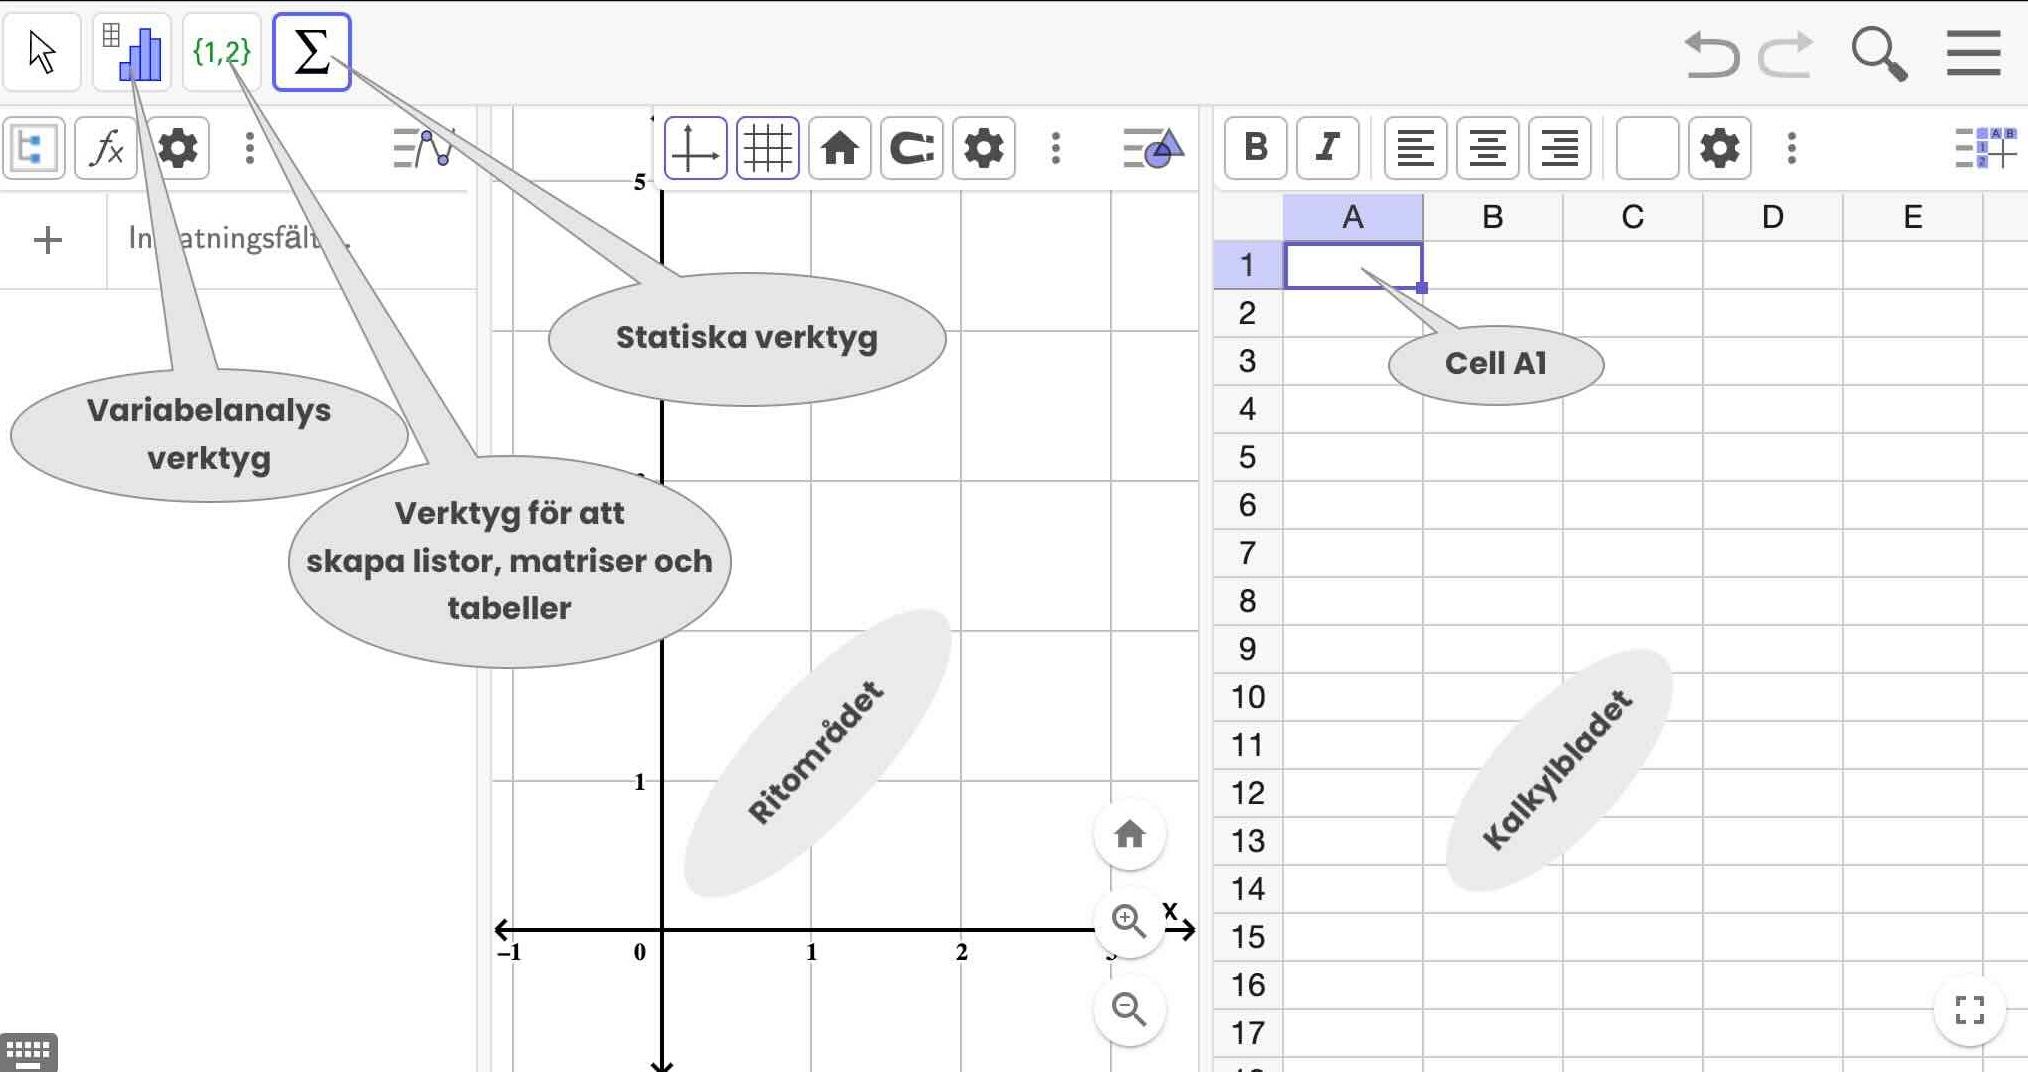Open graphics view more options menu

[1056, 149]
